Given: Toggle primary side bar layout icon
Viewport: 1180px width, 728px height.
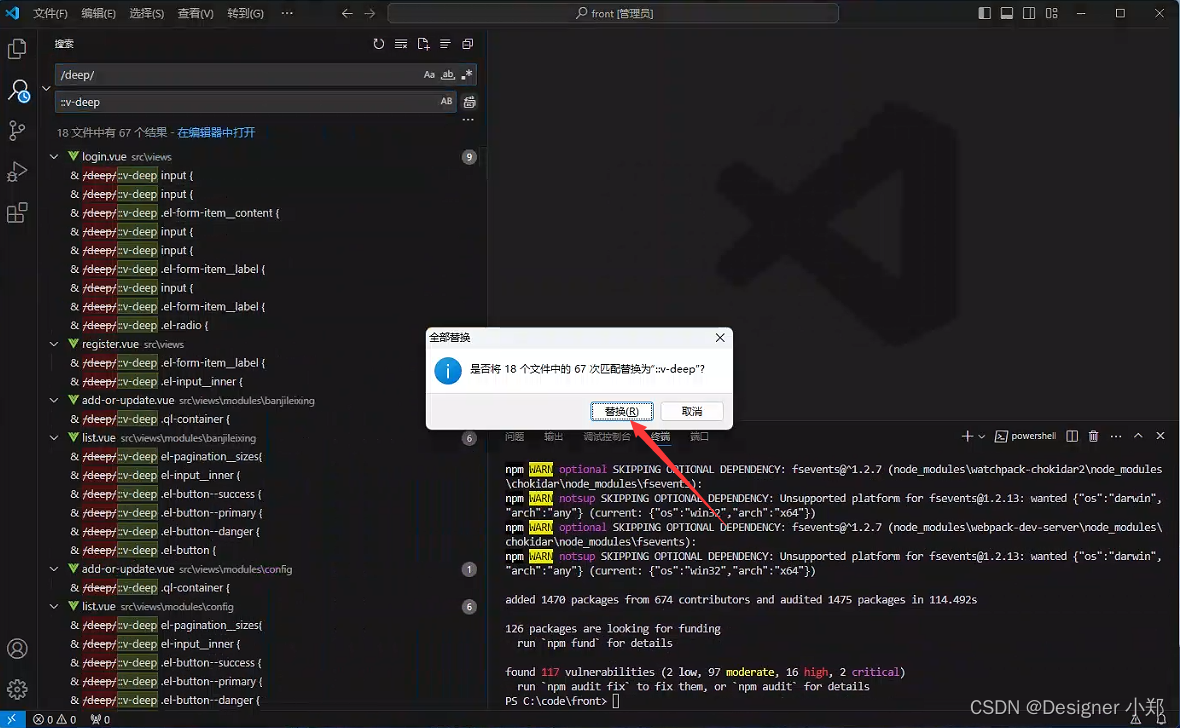Looking at the screenshot, I should tap(984, 14).
